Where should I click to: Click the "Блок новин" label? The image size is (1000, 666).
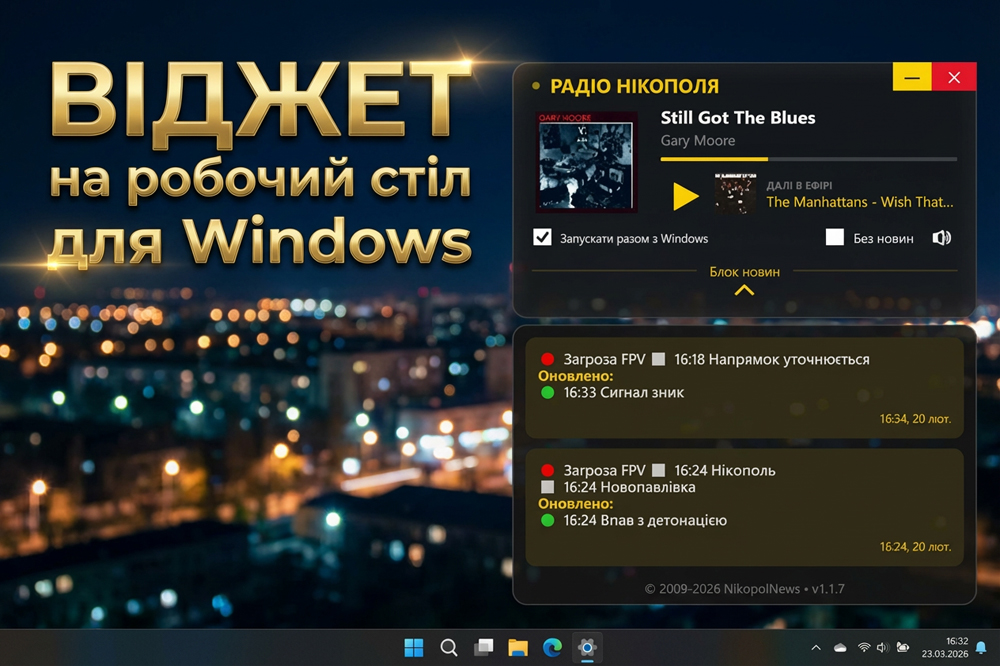(x=744, y=271)
